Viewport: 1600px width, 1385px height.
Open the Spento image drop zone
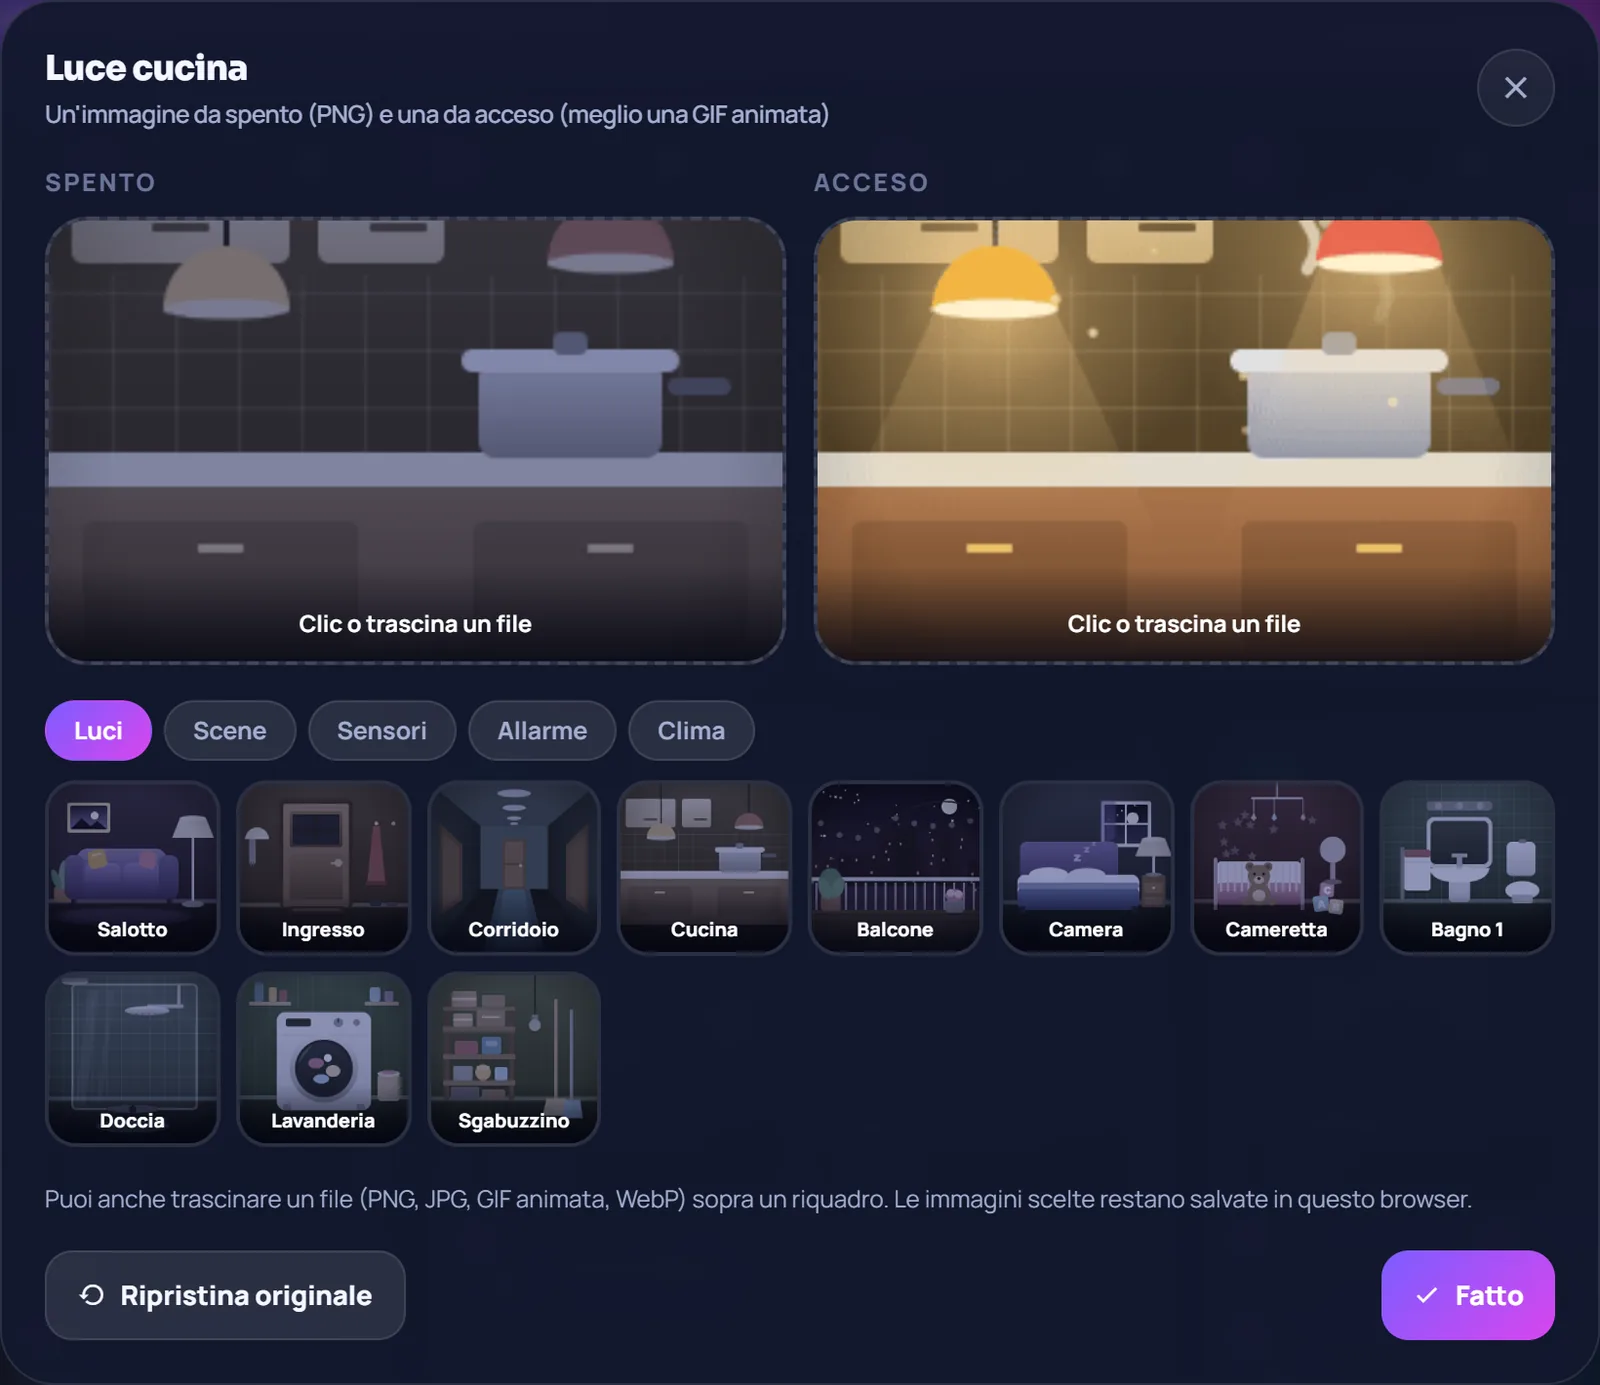pos(415,440)
